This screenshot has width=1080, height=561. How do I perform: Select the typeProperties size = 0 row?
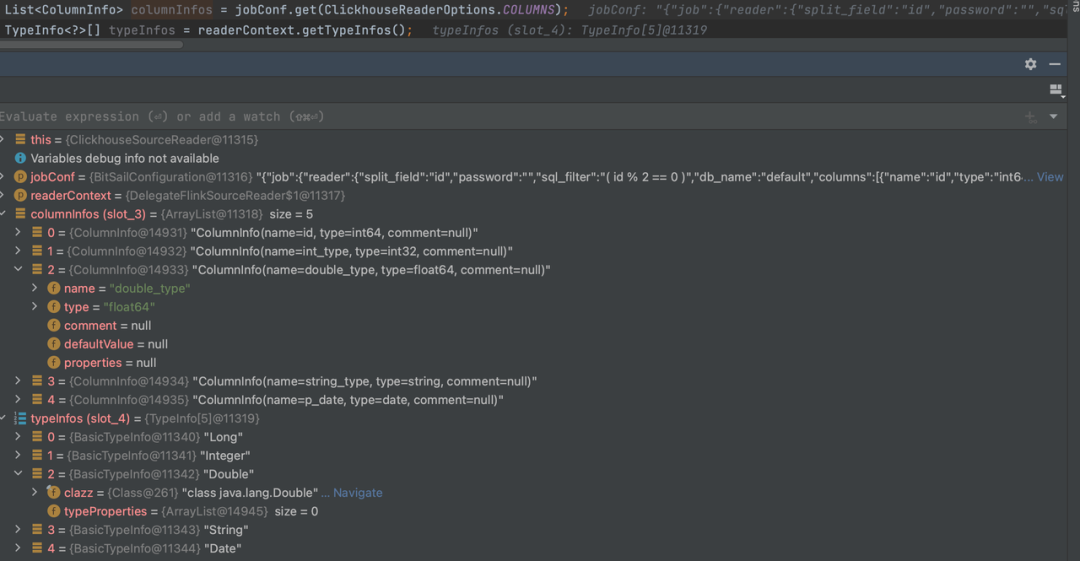pyautogui.click(x=190, y=512)
